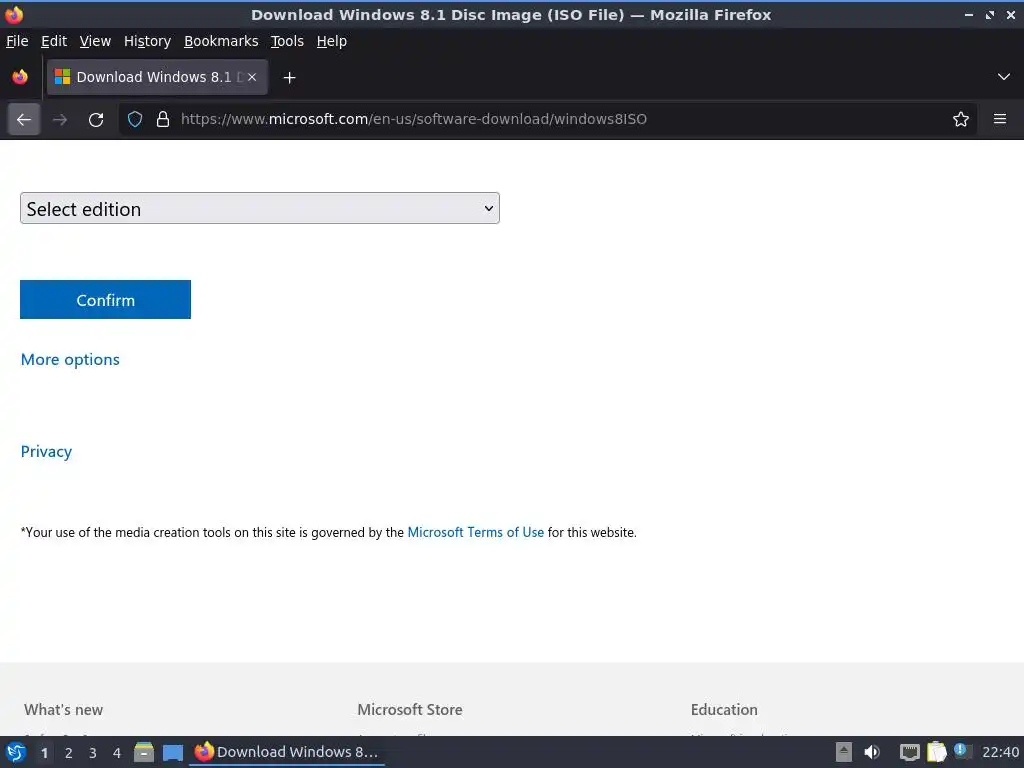Viewport: 1024px width, 768px height.
Task: Click the Firefox title bar icon
Action: [x=14, y=14]
